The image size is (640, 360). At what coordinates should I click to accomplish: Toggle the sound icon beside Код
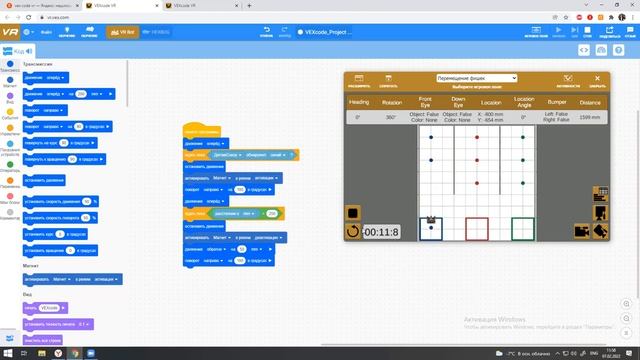(29, 51)
